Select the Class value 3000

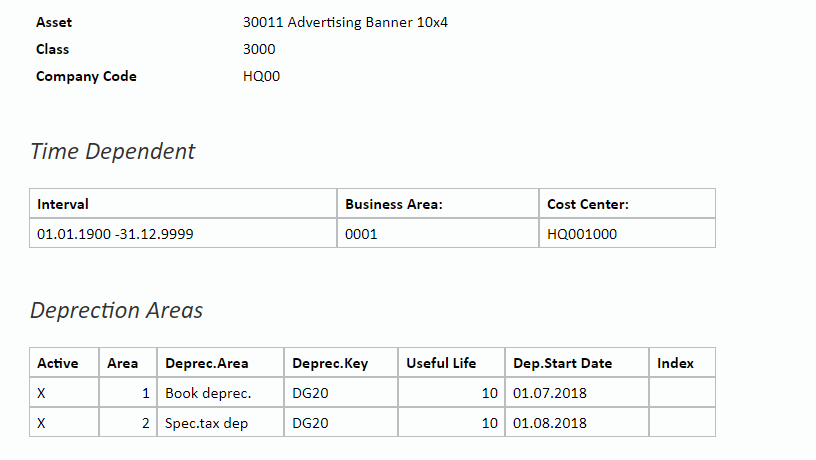point(259,49)
